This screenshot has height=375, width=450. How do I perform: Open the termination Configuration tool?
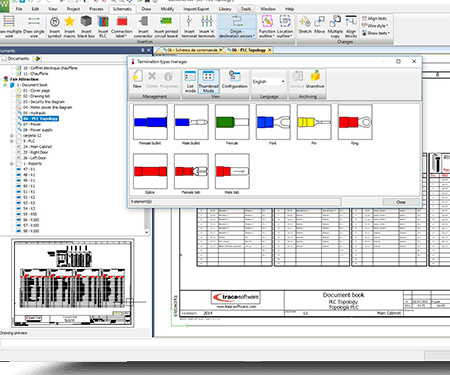tap(235, 79)
